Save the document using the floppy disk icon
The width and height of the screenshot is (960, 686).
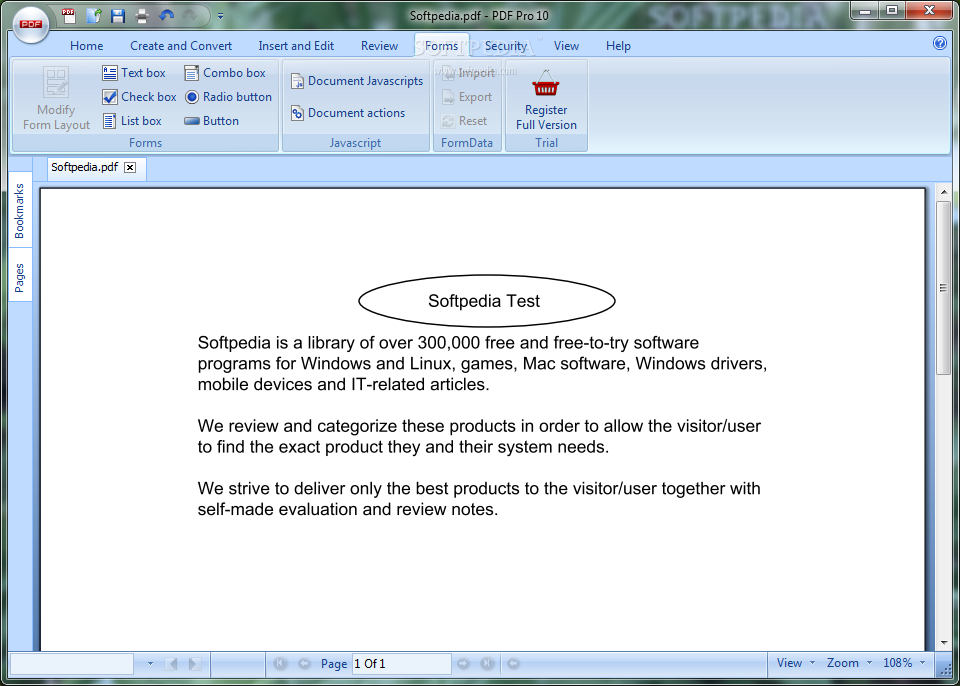118,15
